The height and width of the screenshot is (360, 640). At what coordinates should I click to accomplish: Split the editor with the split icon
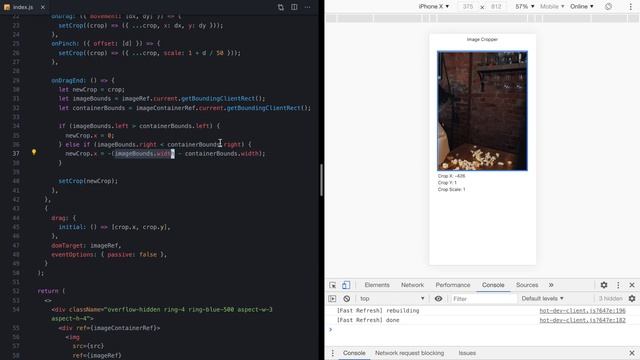point(294,7)
